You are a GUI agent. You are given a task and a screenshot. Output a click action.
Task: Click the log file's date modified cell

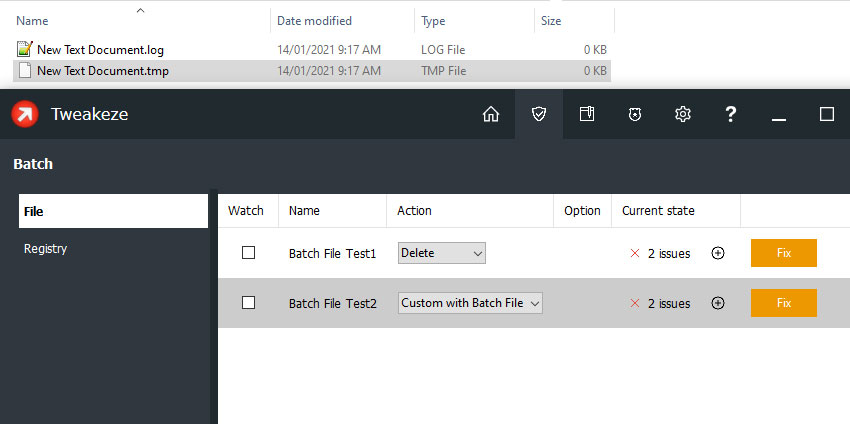329,50
